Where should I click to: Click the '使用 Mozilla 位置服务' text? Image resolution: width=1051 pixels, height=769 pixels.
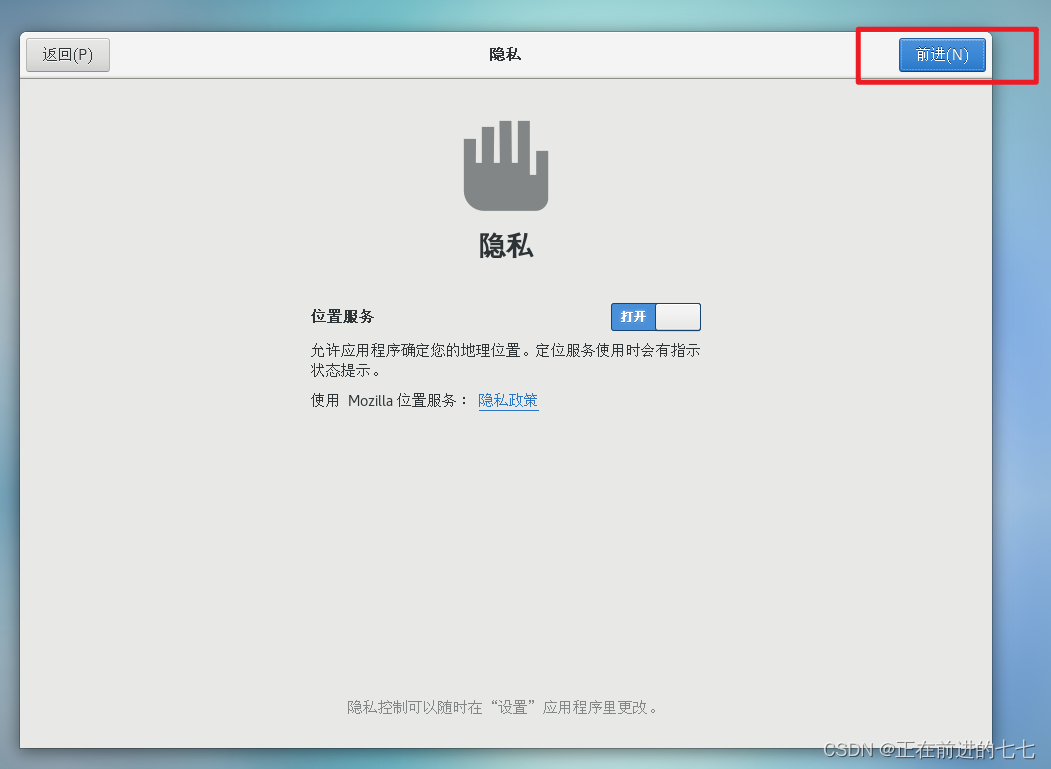(x=389, y=400)
